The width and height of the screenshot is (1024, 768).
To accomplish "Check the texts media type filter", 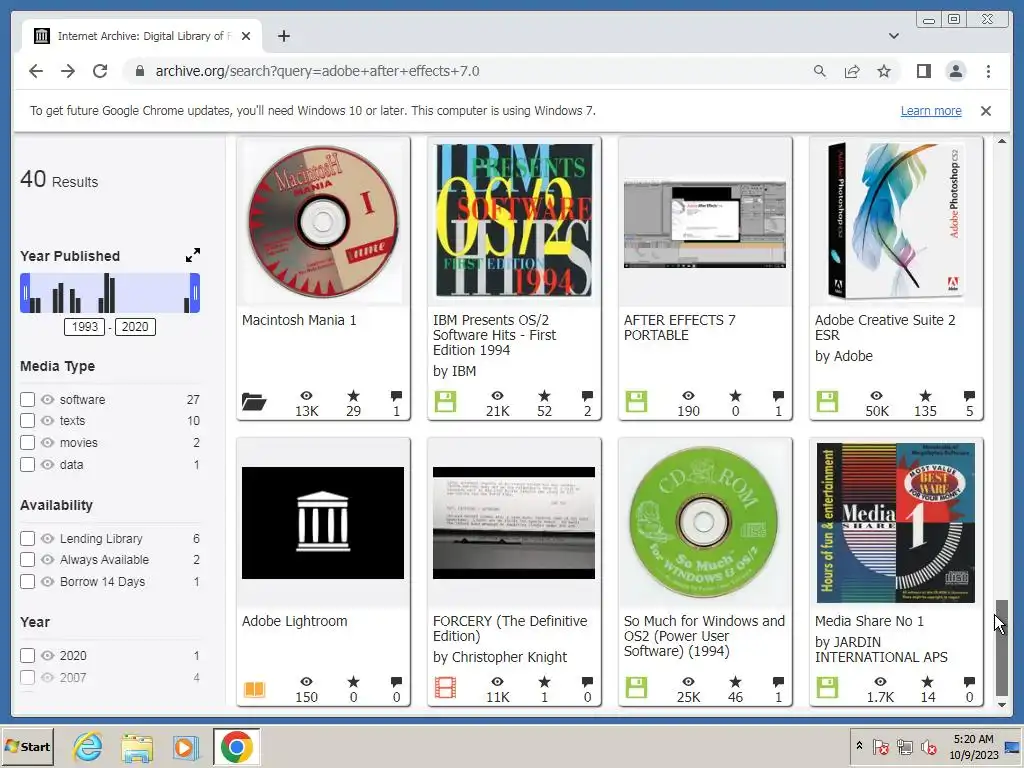I will click(27, 421).
